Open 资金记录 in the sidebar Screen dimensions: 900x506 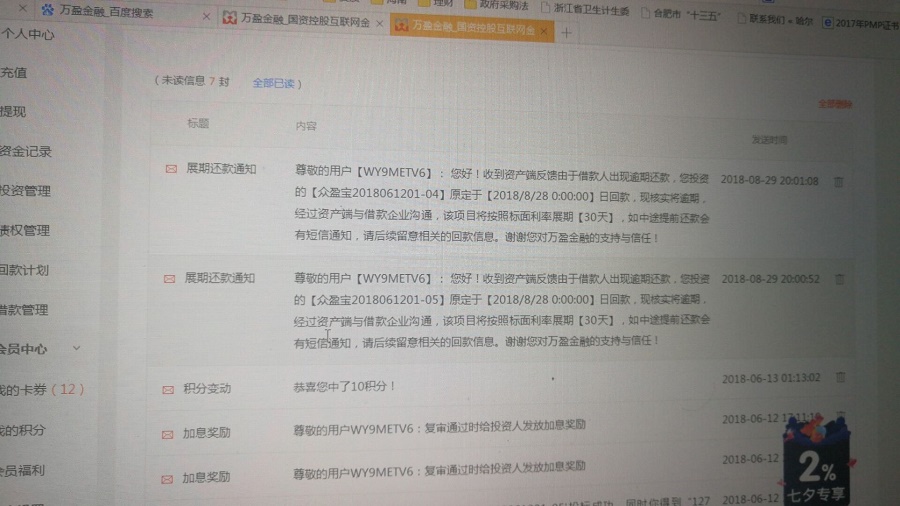pos(26,151)
